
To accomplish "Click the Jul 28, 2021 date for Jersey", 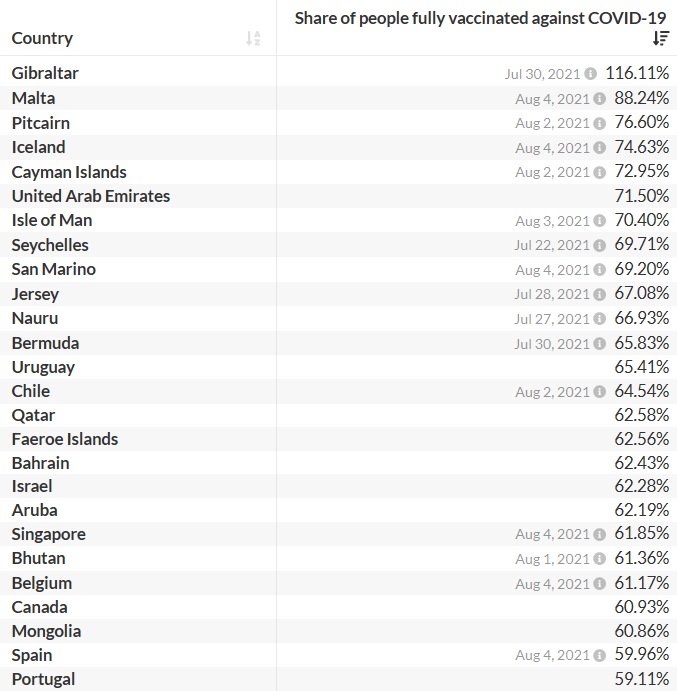I will 552,294.
